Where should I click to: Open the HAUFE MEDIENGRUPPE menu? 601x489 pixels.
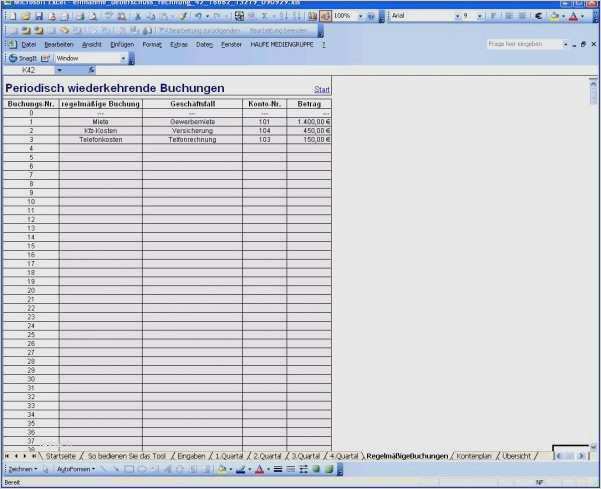point(282,44)
